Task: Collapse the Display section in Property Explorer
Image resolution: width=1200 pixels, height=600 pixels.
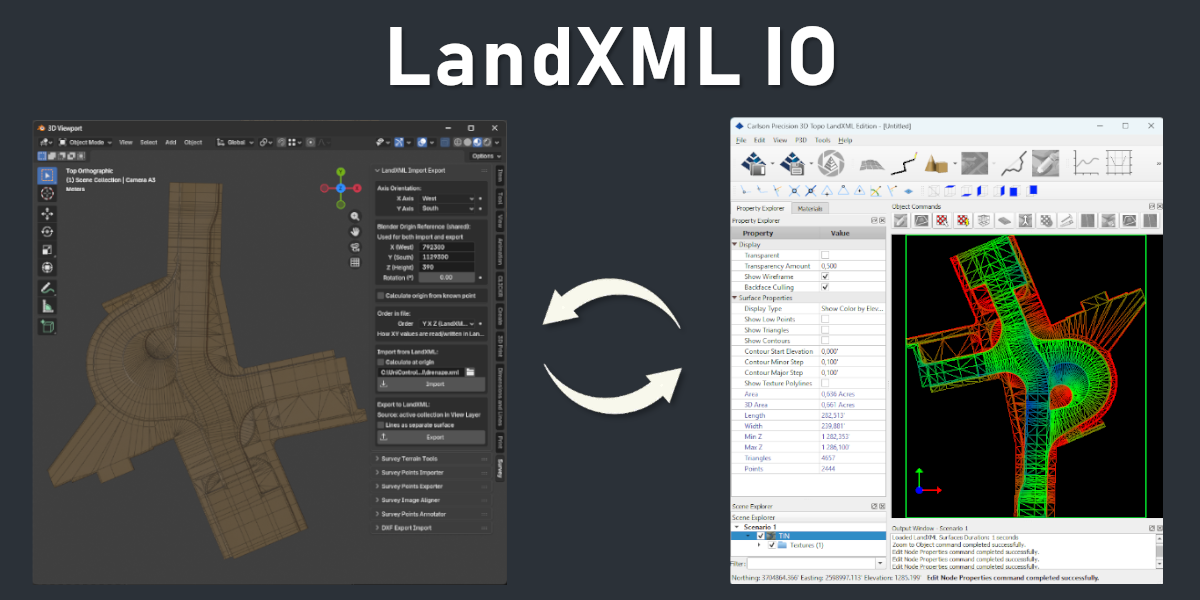Action: click(x=736, y=244)
